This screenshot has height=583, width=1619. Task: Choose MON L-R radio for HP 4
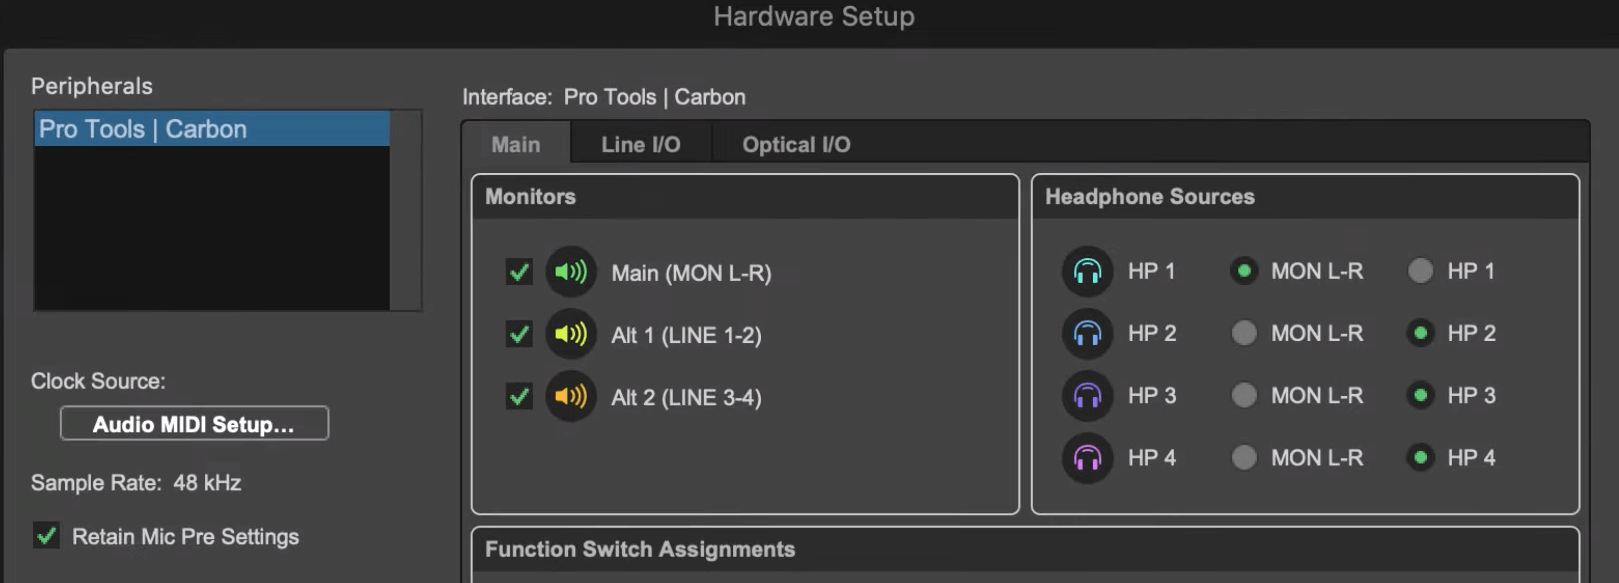point(1244,457)
